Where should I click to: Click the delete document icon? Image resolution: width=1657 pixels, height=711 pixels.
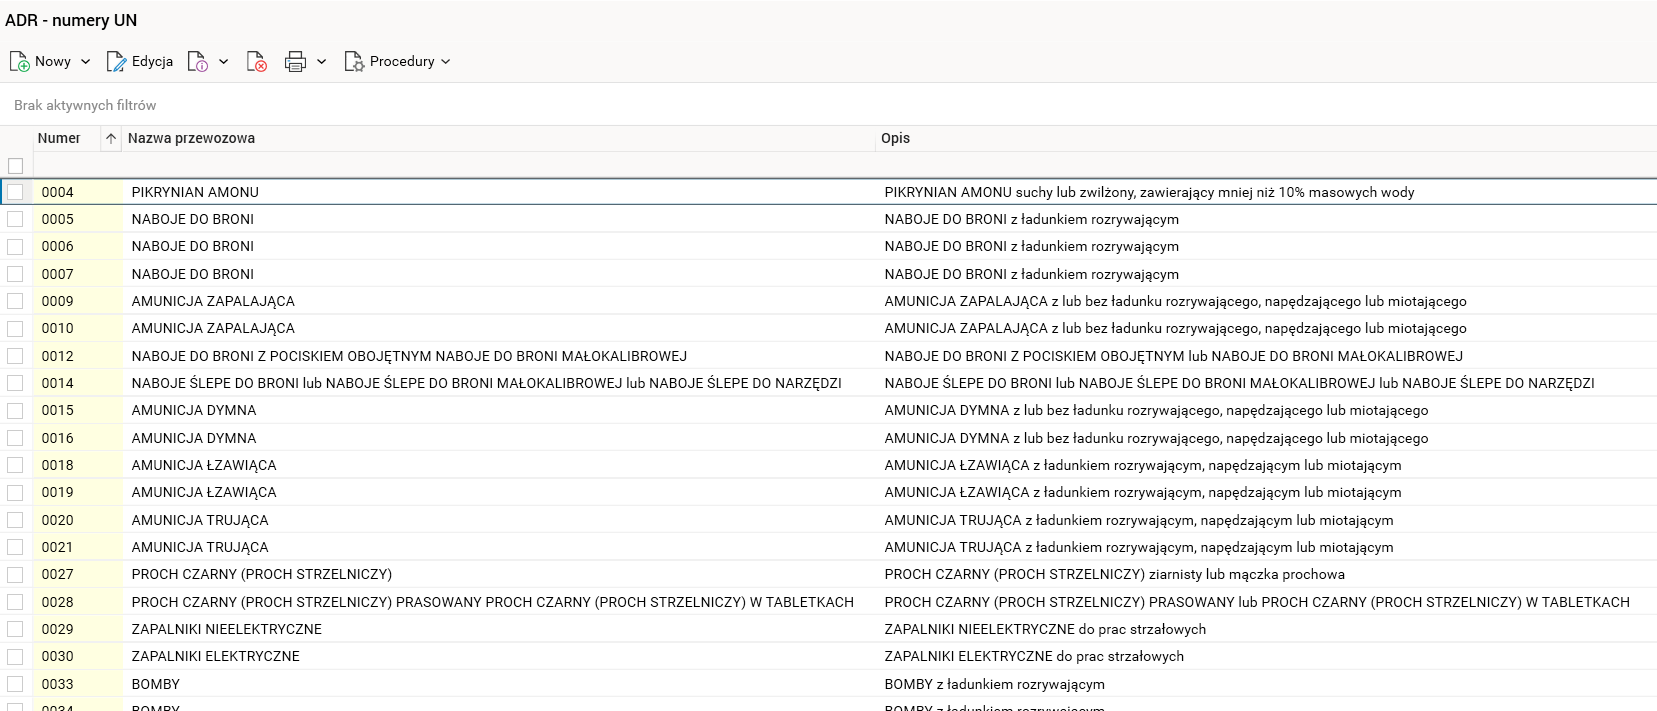tap(257, 62)
